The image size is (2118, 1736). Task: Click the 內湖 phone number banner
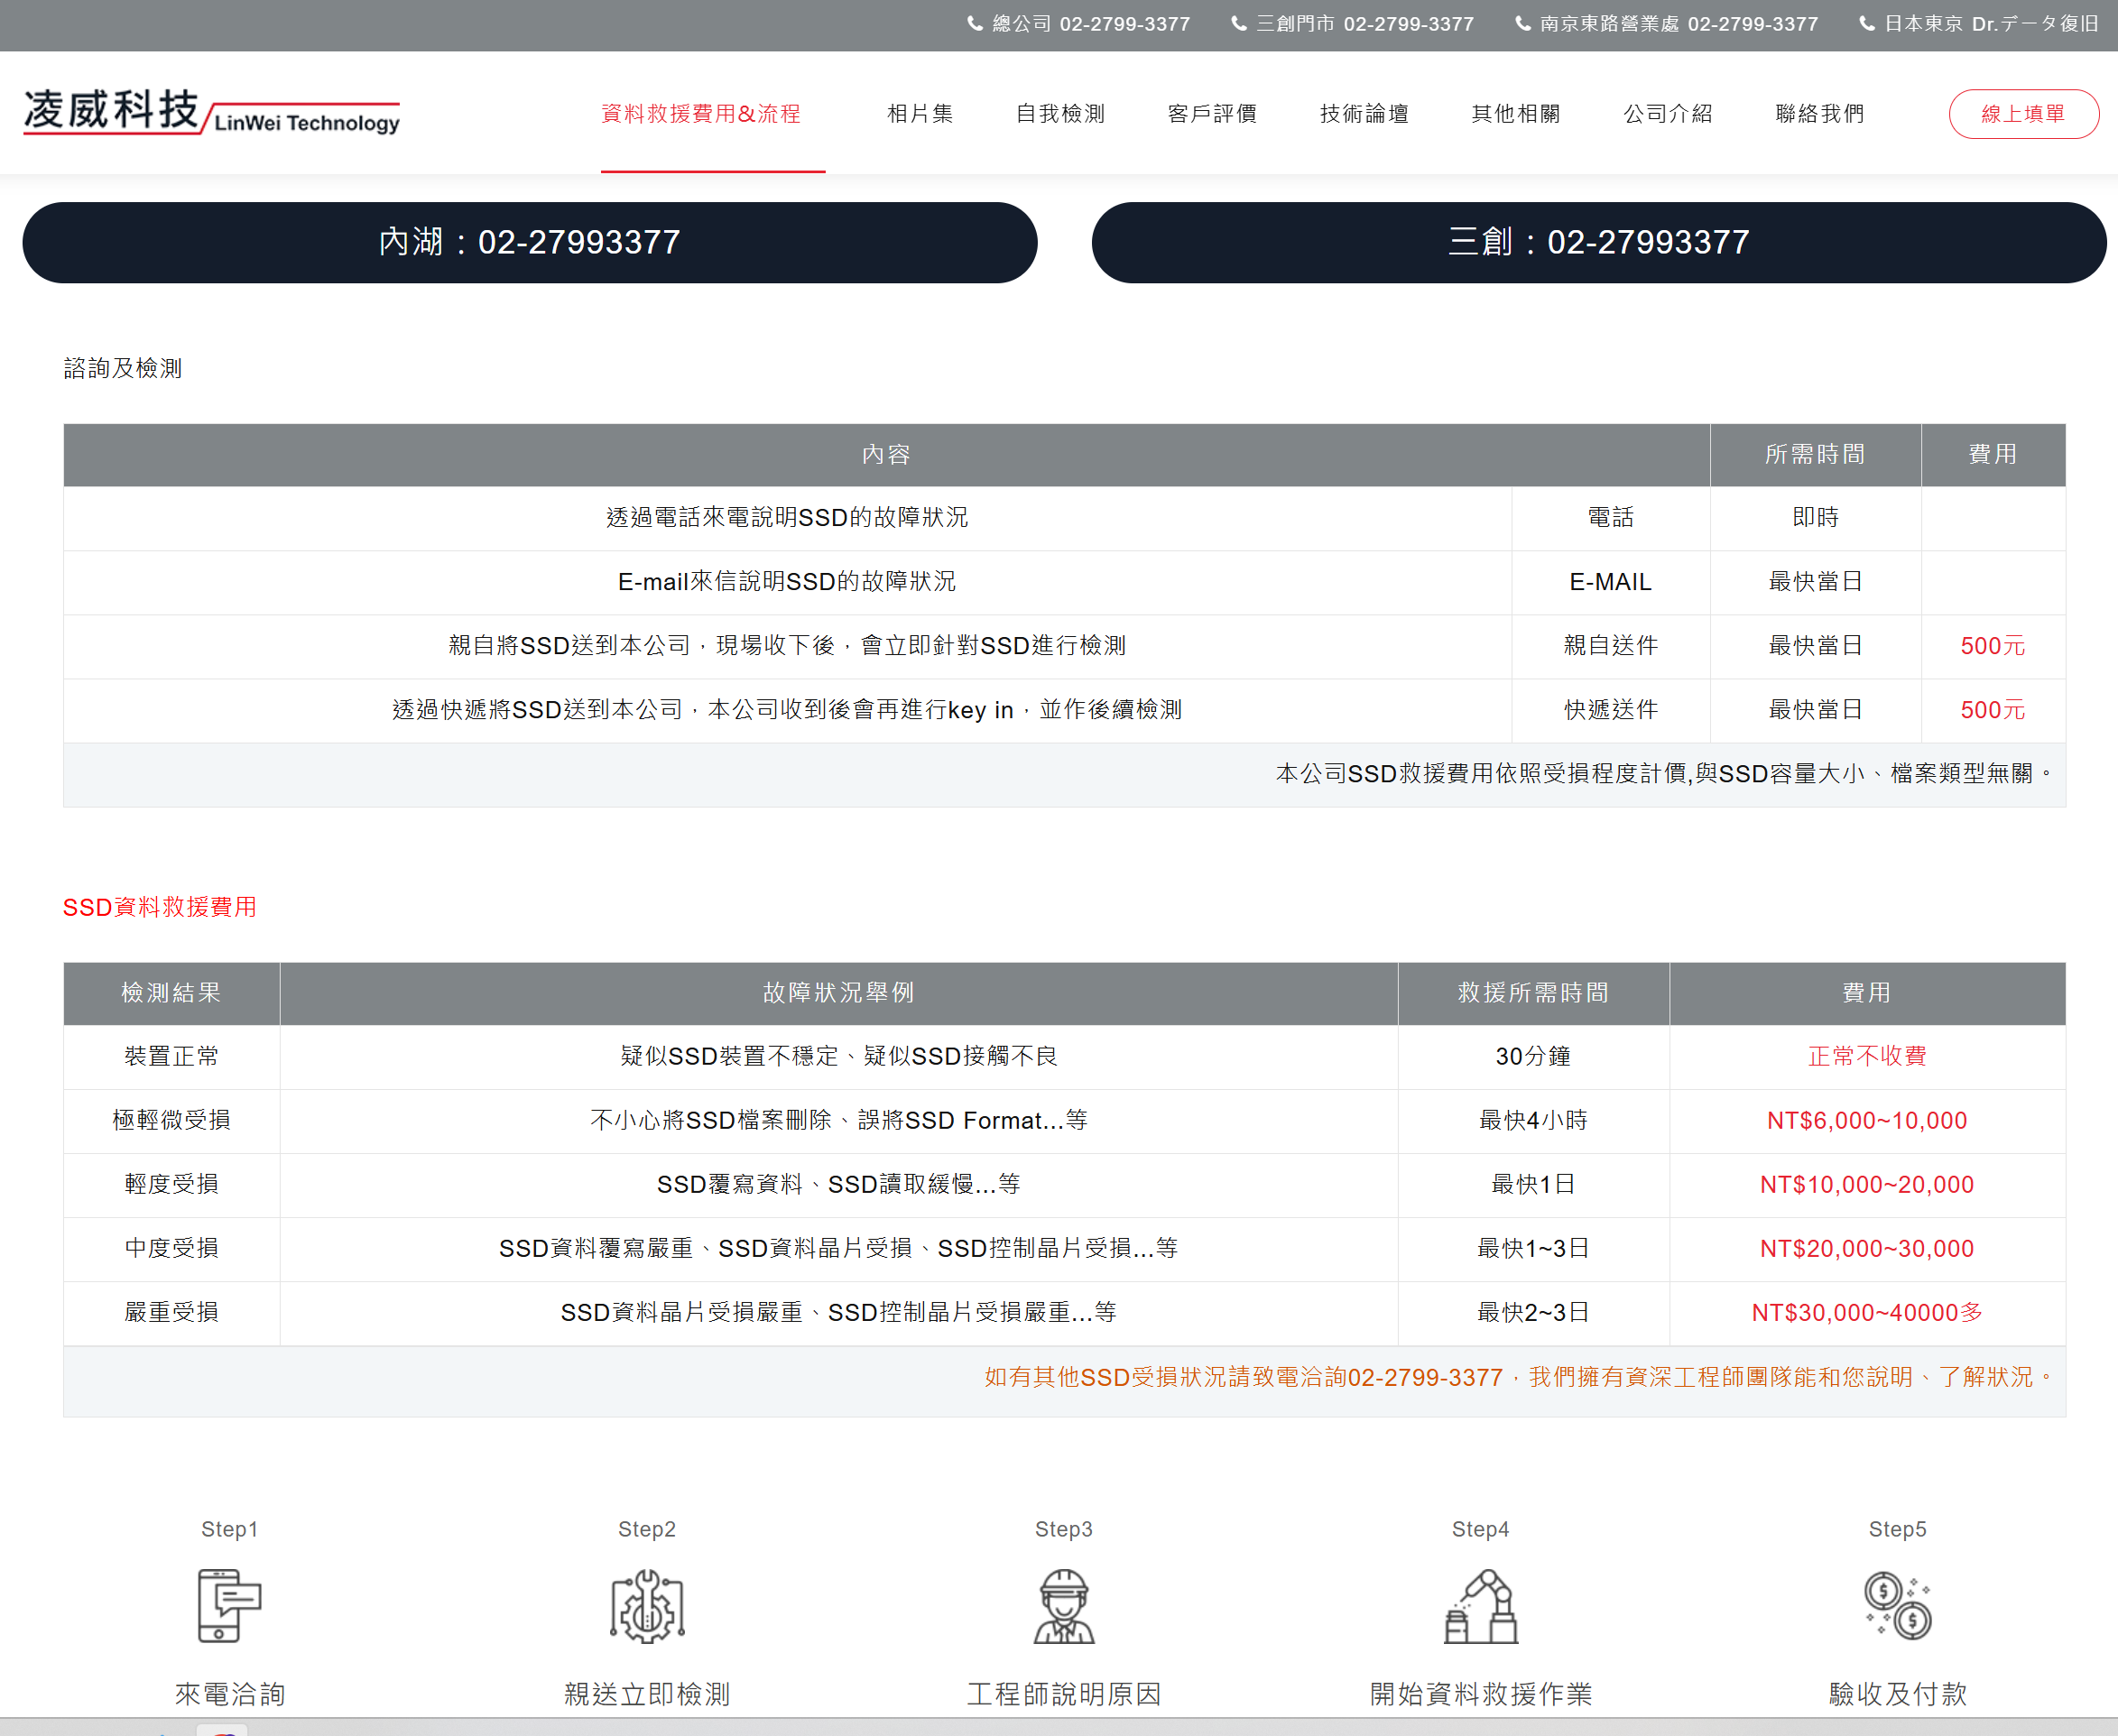(x=529, y=241)
